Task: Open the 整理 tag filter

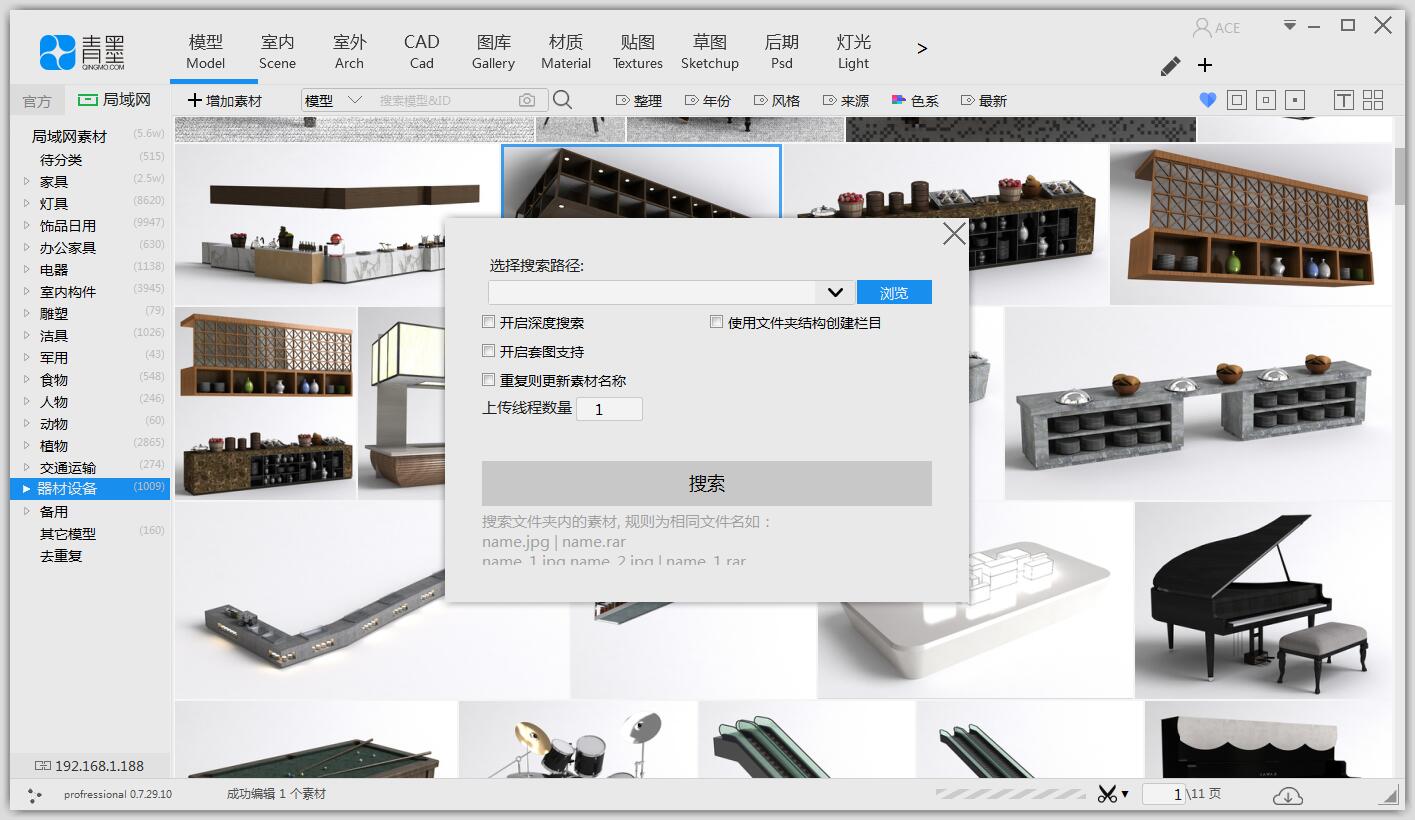Action: (x=639, y=101)
